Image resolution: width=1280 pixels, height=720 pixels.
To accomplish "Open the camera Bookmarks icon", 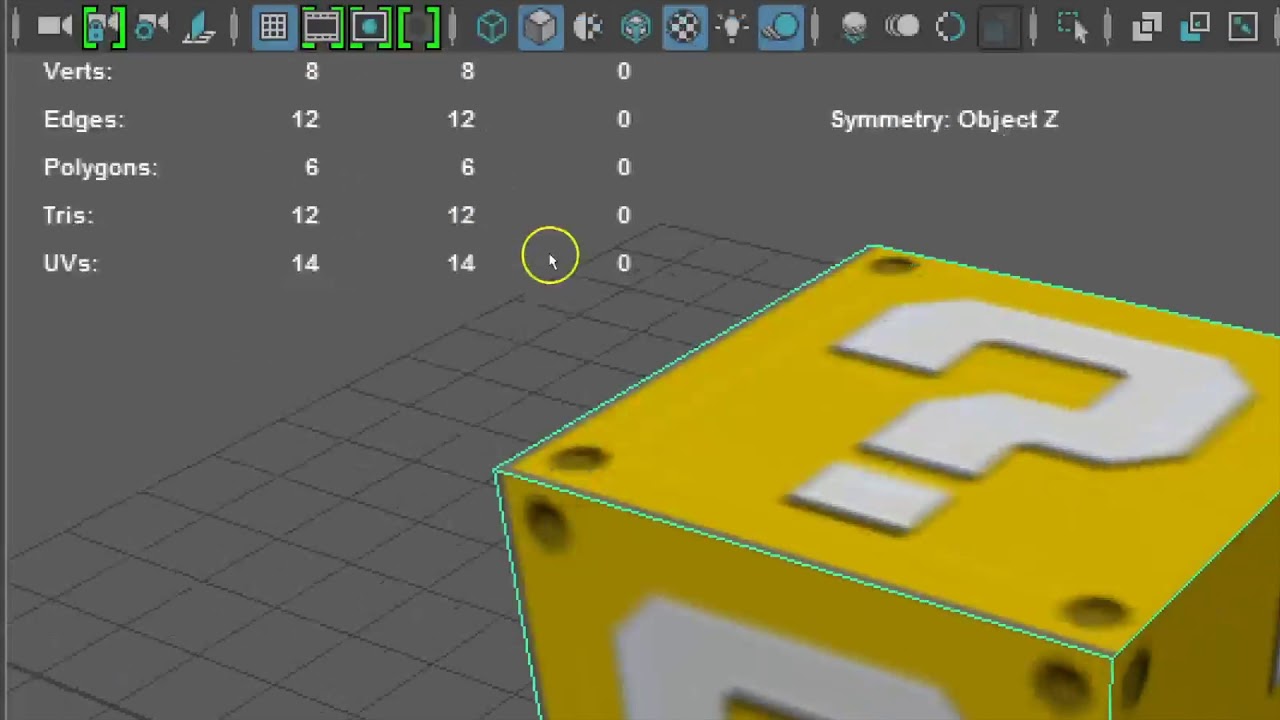I will click(x=201, y=27).
